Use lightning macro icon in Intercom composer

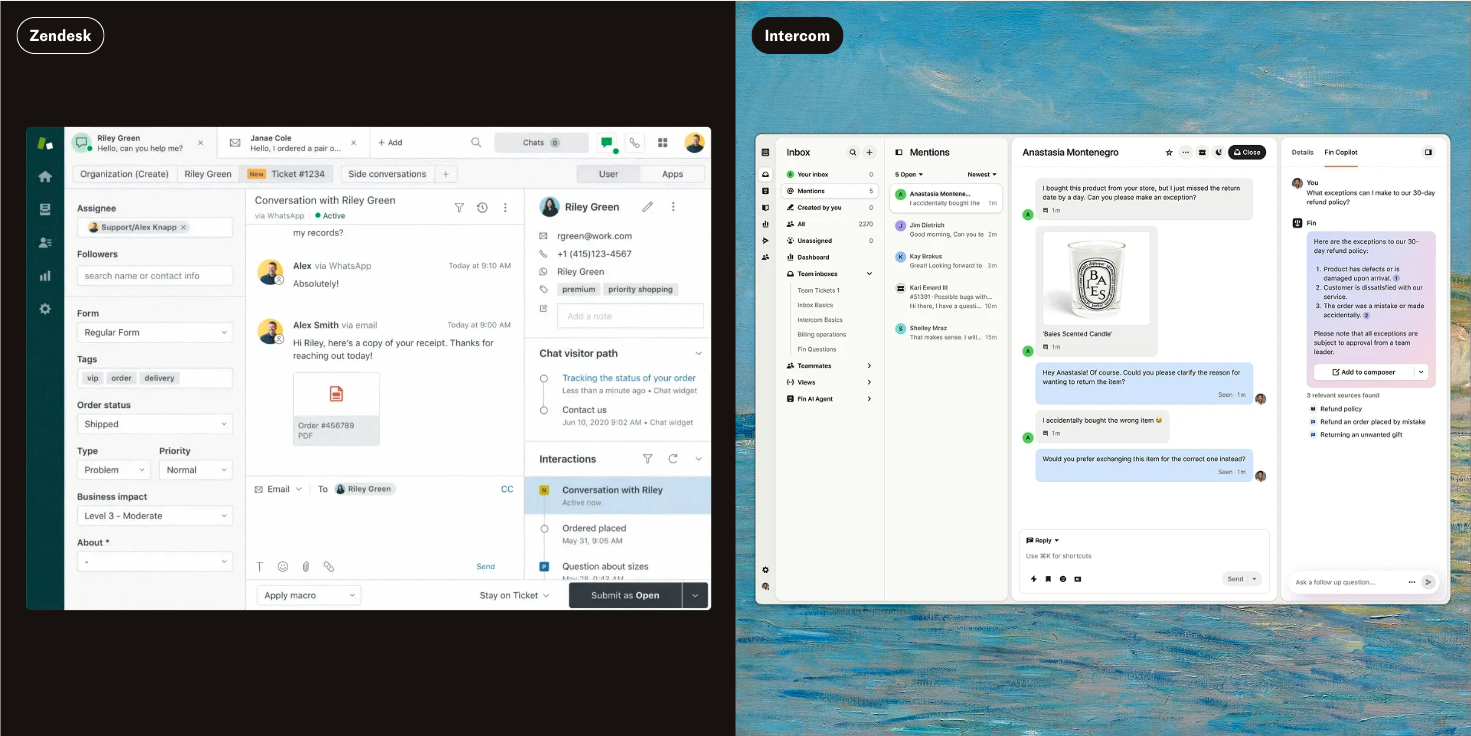[x=1034, y=579]
